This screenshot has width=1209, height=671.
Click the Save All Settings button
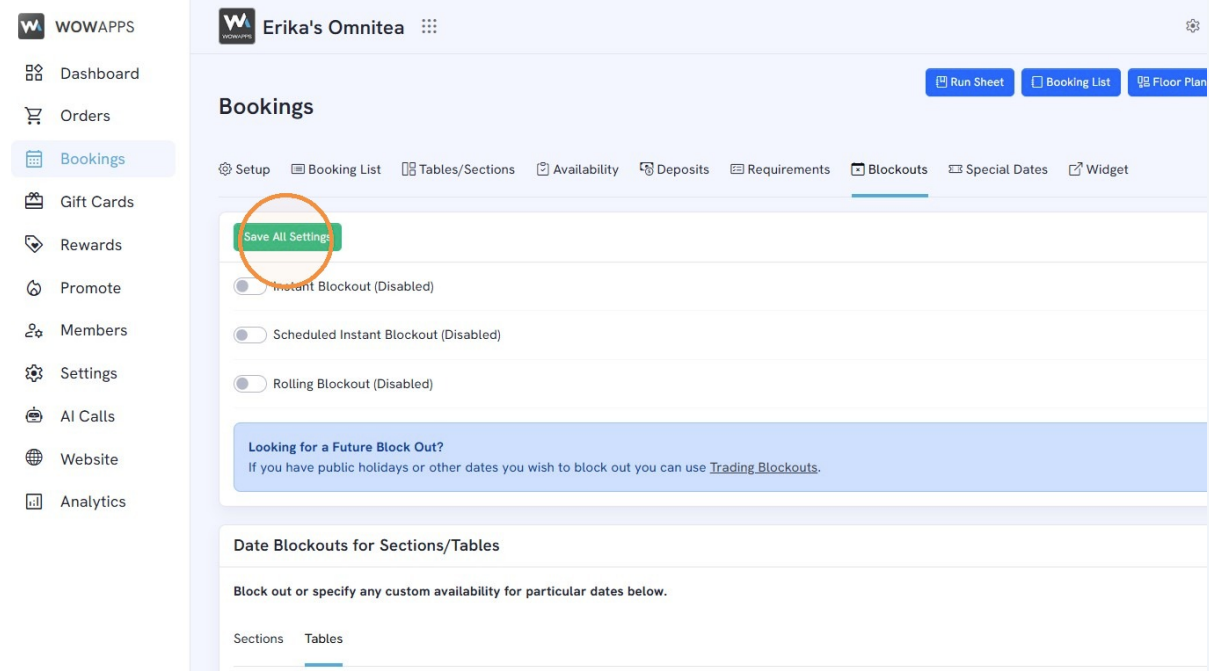point(287,237)
